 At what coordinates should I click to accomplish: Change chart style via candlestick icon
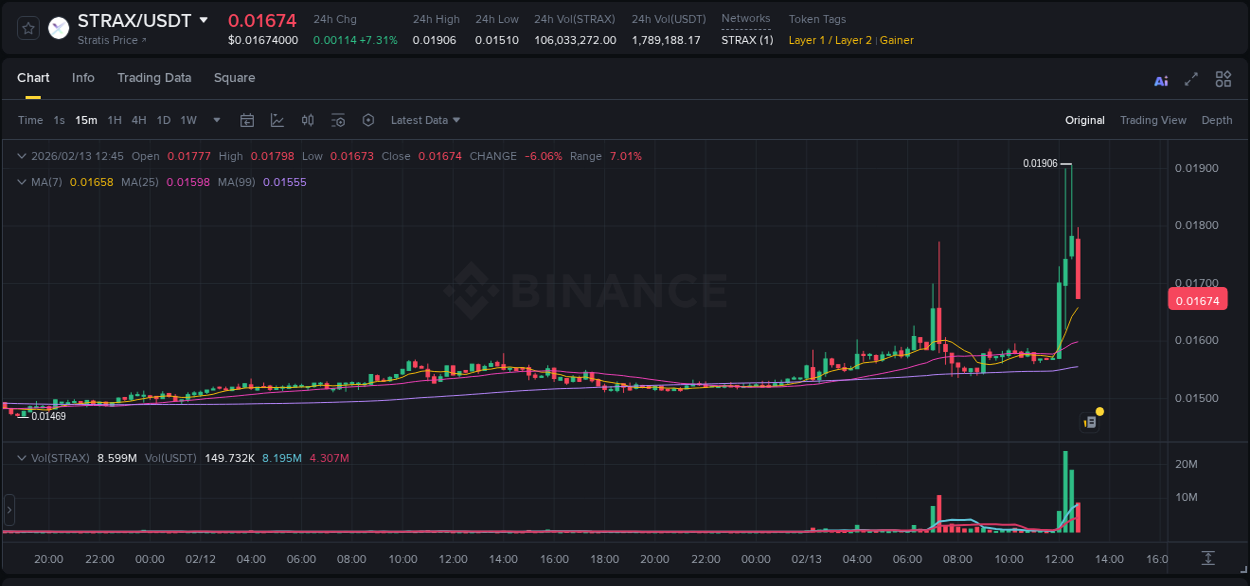pyautogui.click(x=307, y=120)
